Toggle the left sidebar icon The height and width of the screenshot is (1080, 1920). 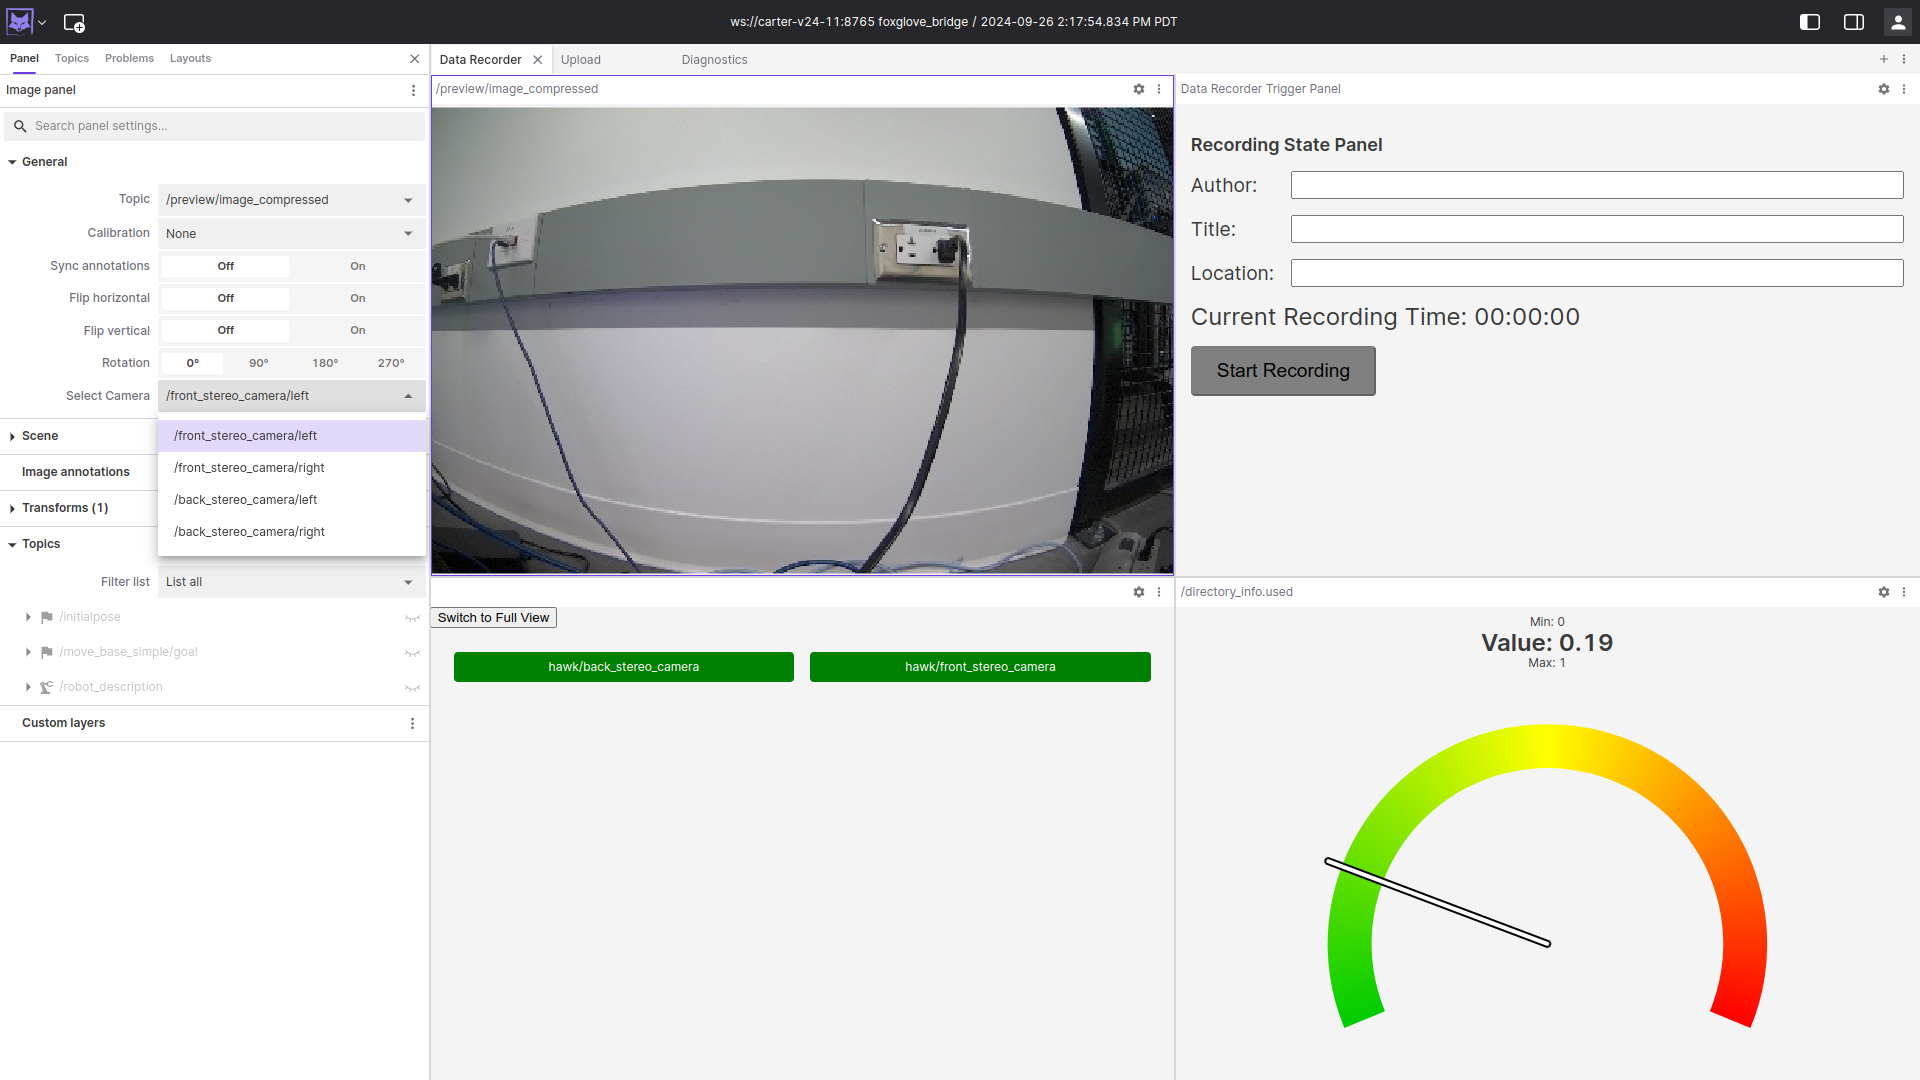tap(1809, 22)
